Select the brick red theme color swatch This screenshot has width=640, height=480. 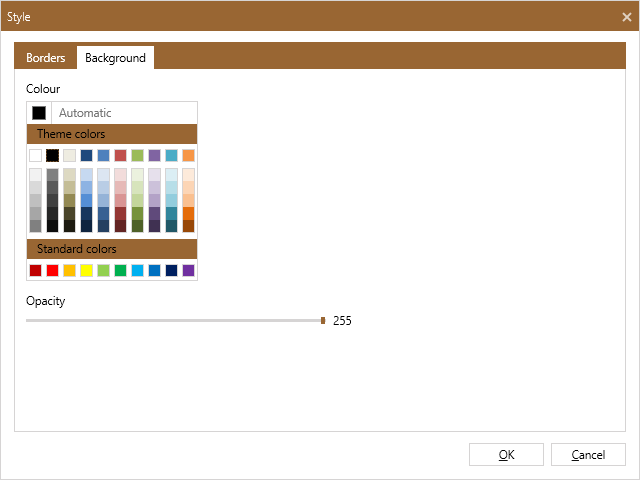[x=120, y=156]
